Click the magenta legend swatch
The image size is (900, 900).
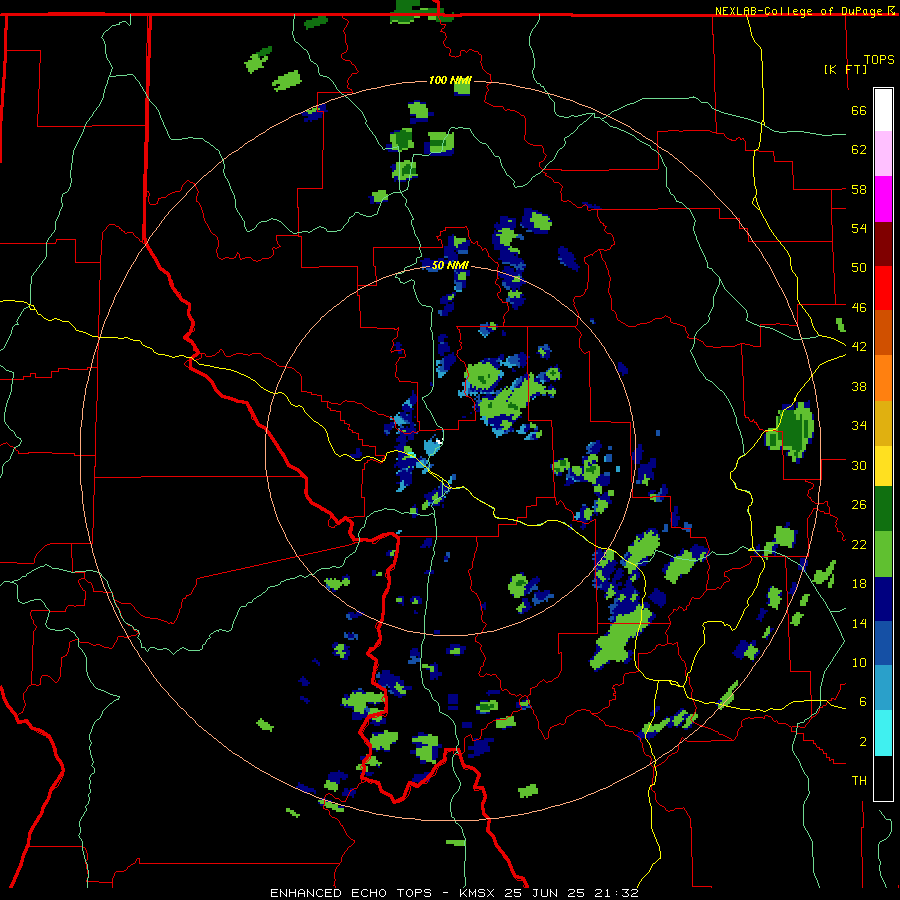pyautogui.click(x=883, y=199)
